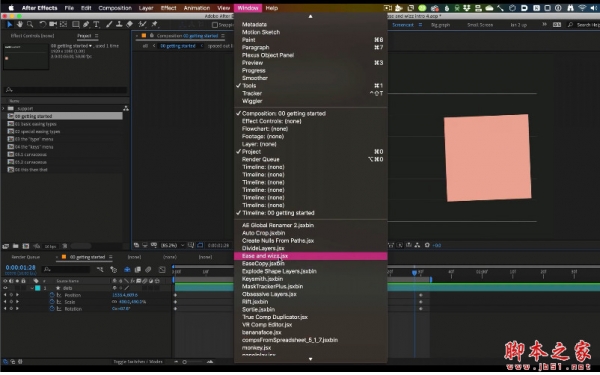Click Toggle Switches / Modes button
This screenshot has width=600, height=375.
pyautogui.click(x=138, y=362)
